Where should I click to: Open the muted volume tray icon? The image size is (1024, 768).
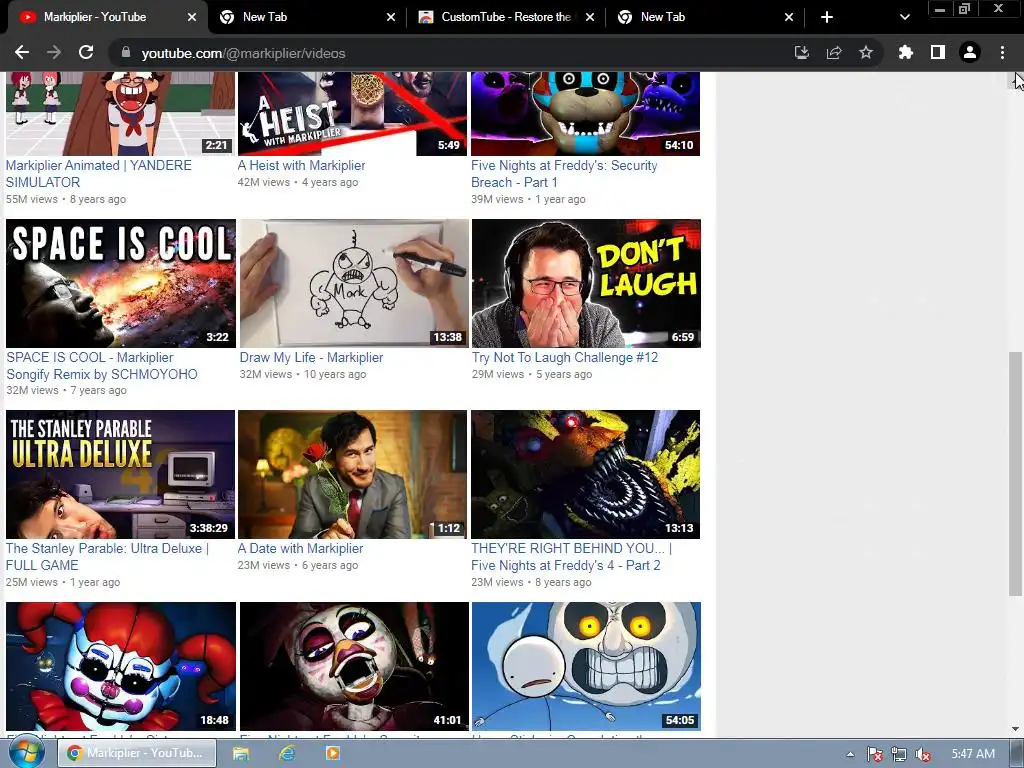point(923,754)
